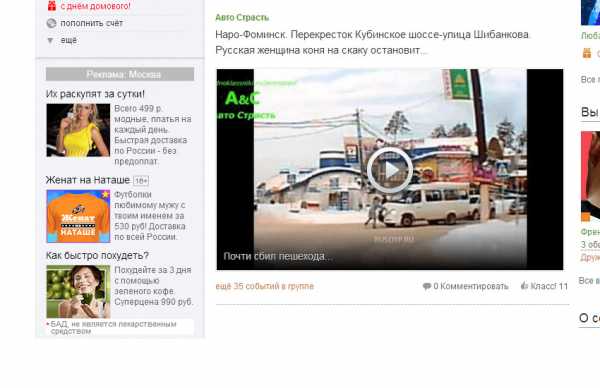
Task: Open the orange Женат на Наташе t-shirt image
Action: 78,216
